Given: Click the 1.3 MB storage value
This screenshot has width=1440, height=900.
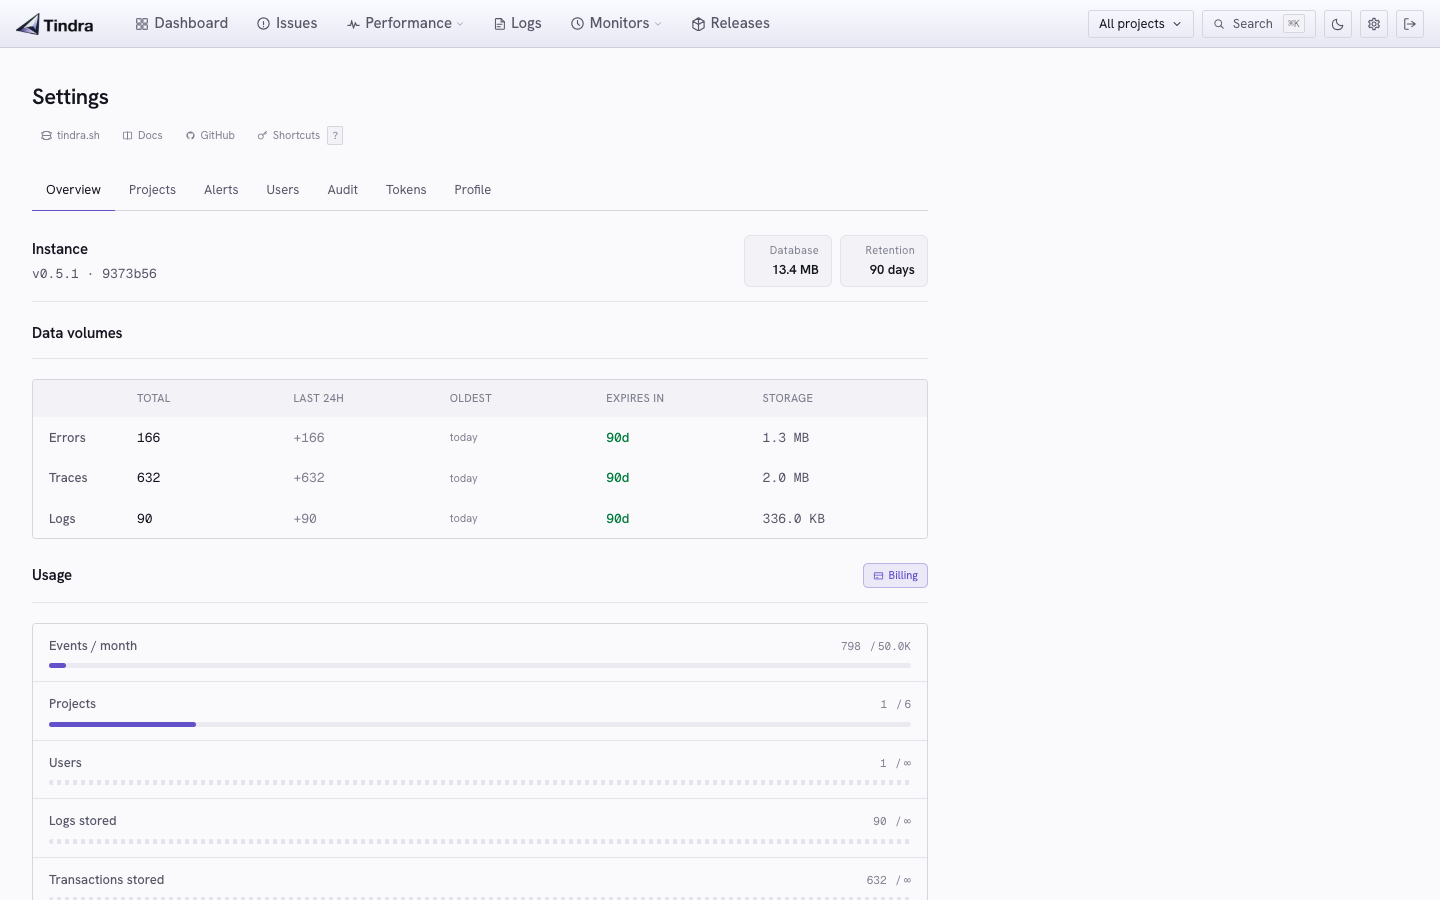Looking at the screenshot, I should (786, 438).
